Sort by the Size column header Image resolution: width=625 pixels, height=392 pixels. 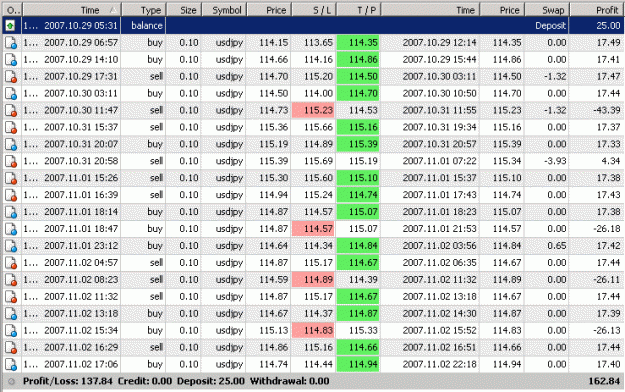[x=184, y=10]
